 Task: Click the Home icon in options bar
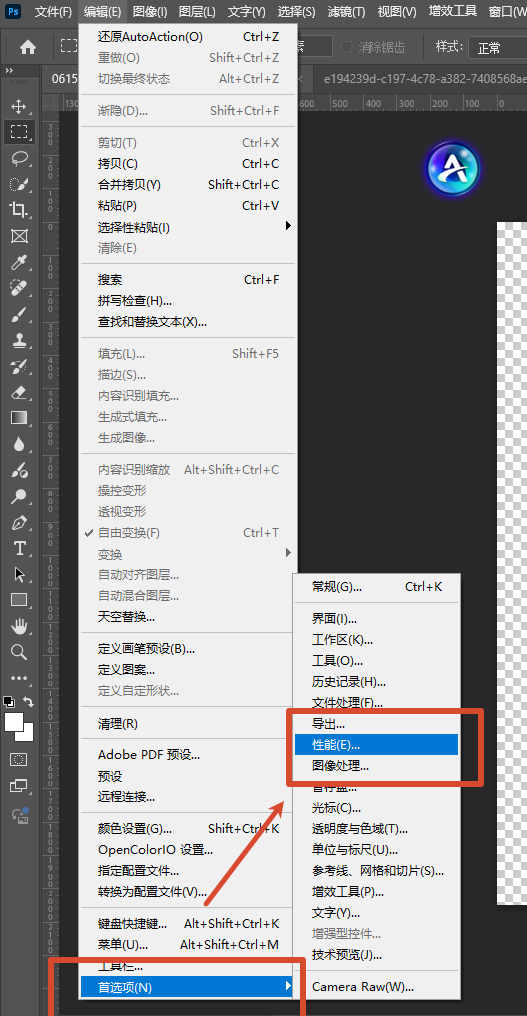(27, 47)
